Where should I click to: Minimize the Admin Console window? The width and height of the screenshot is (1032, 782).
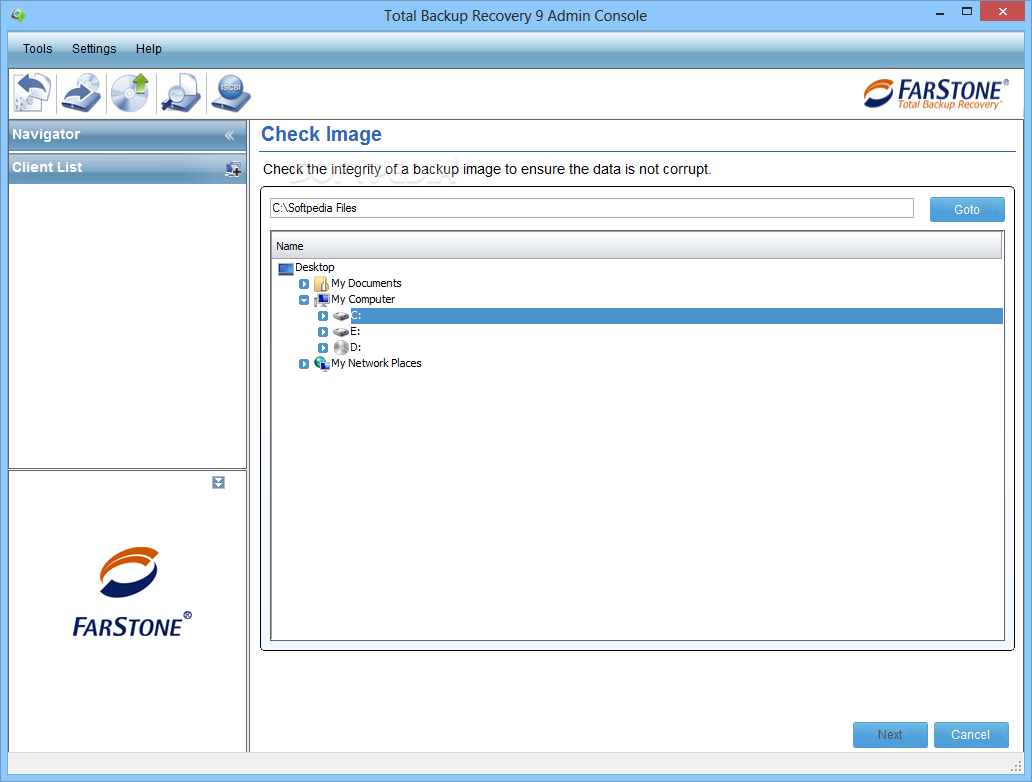coord(940,12)
